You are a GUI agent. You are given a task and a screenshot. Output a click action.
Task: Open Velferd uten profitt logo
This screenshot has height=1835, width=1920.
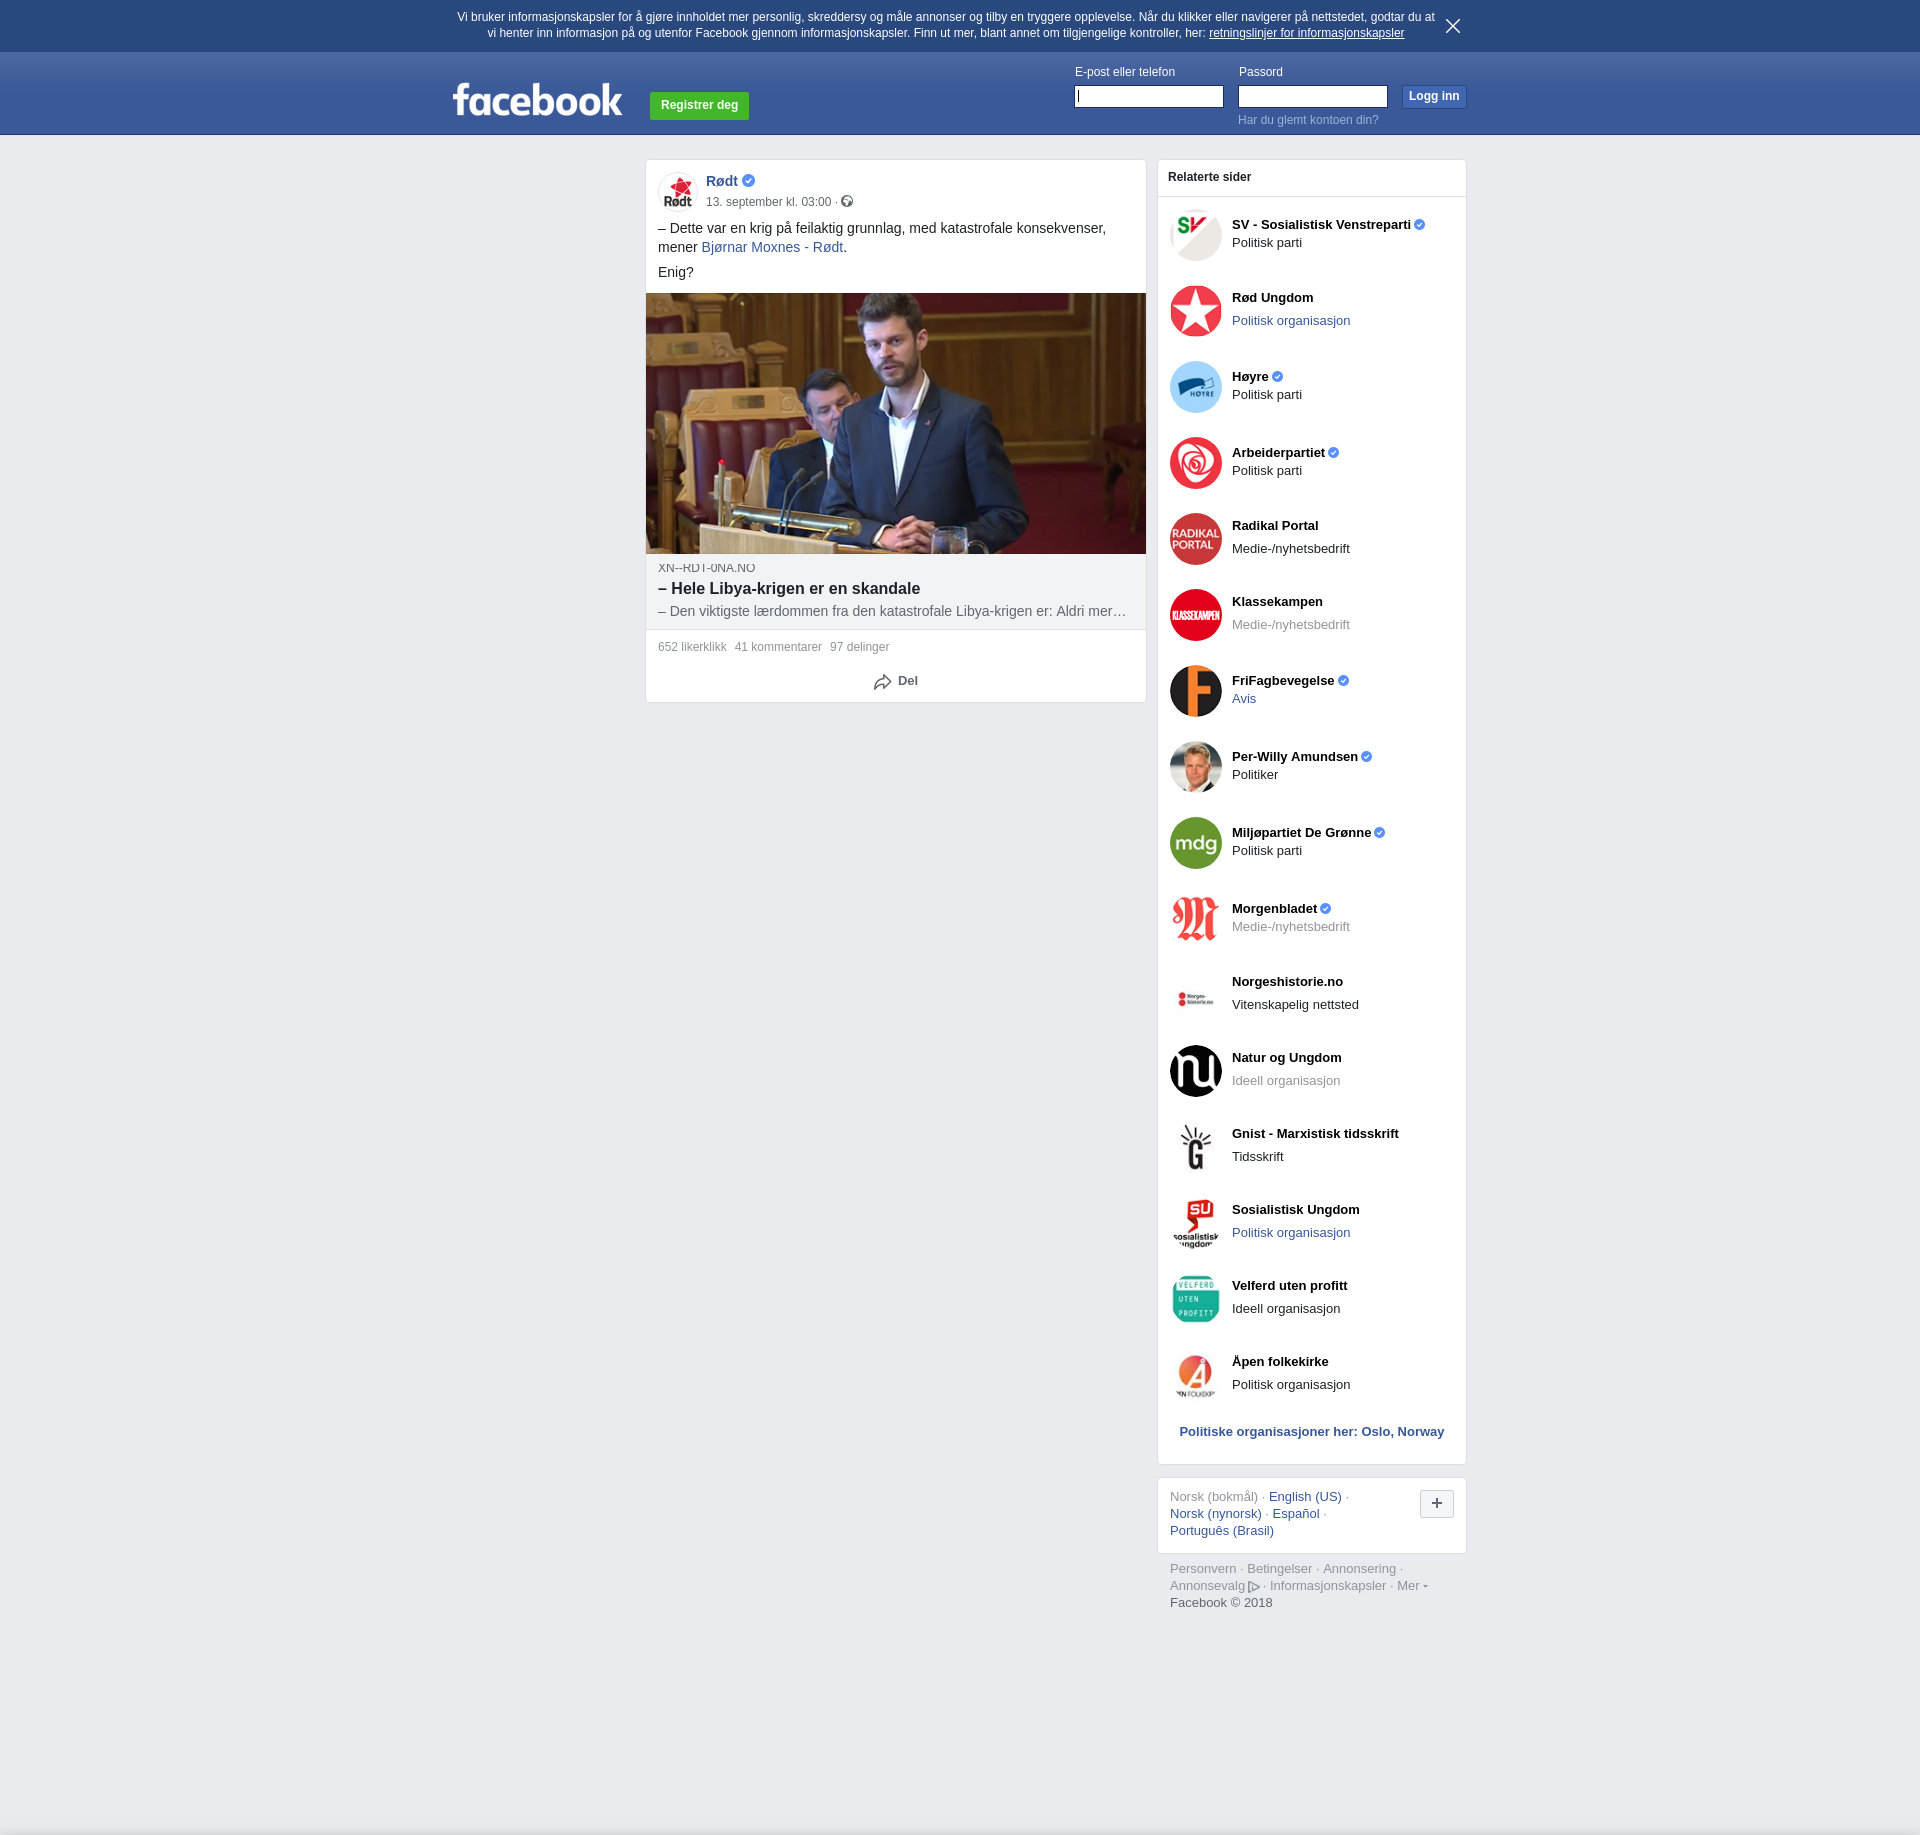tap(1196, 1299)
